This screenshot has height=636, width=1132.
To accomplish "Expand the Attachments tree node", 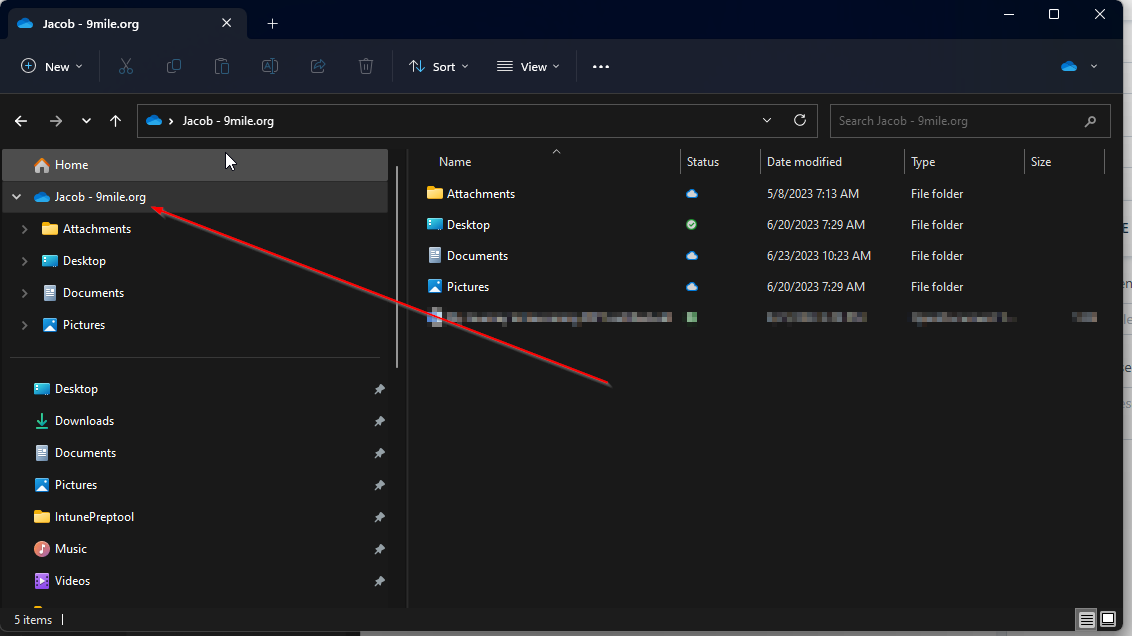I will tap(25, 229).
